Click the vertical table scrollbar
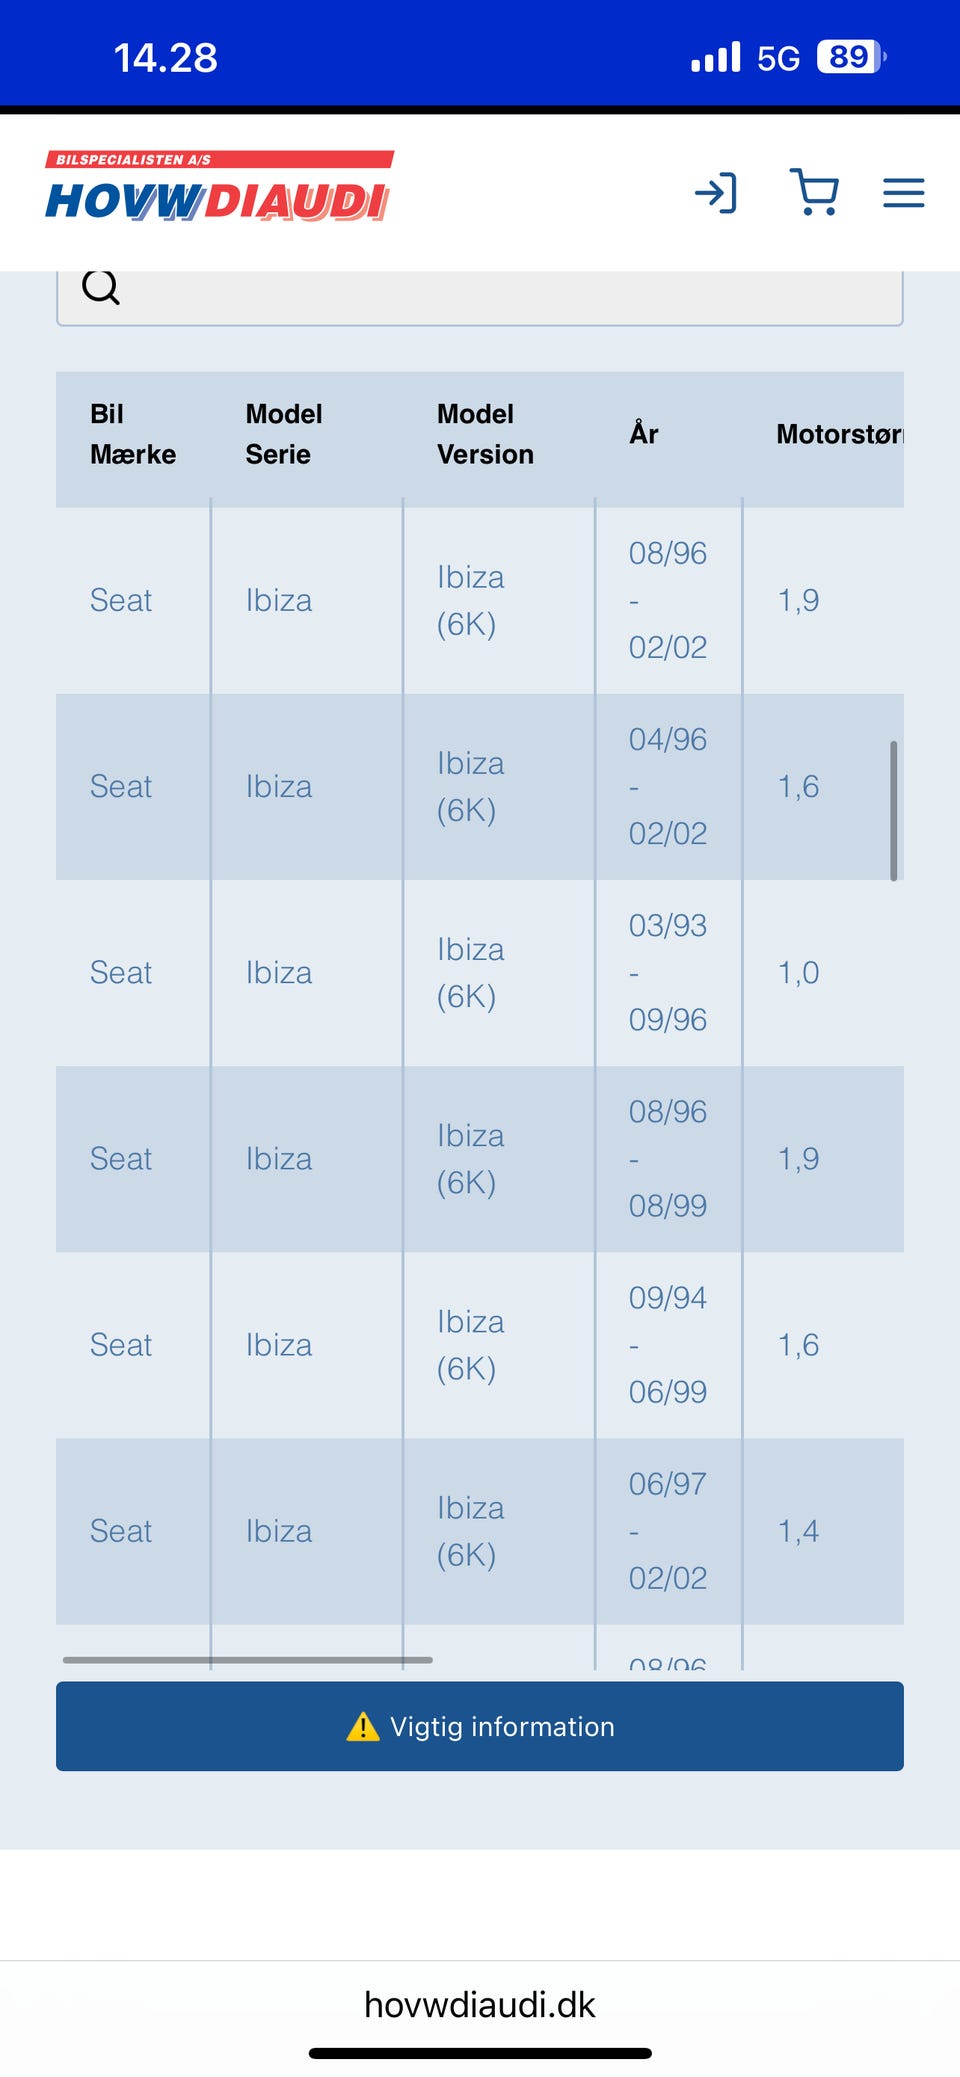Screen dimensions: 960x2077 tap(893, 810)
